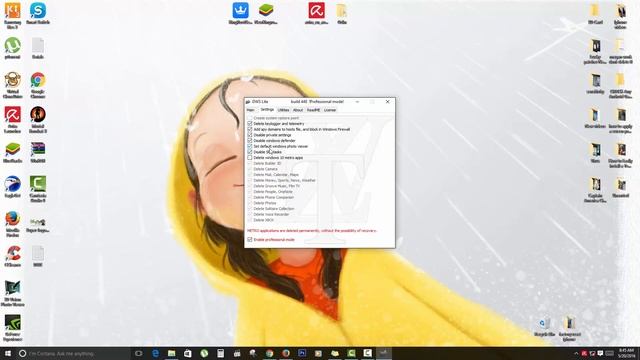This screenshot has height=360, width=640.
Task: Open Calculator from the taskbar
Action: point(220,353)
